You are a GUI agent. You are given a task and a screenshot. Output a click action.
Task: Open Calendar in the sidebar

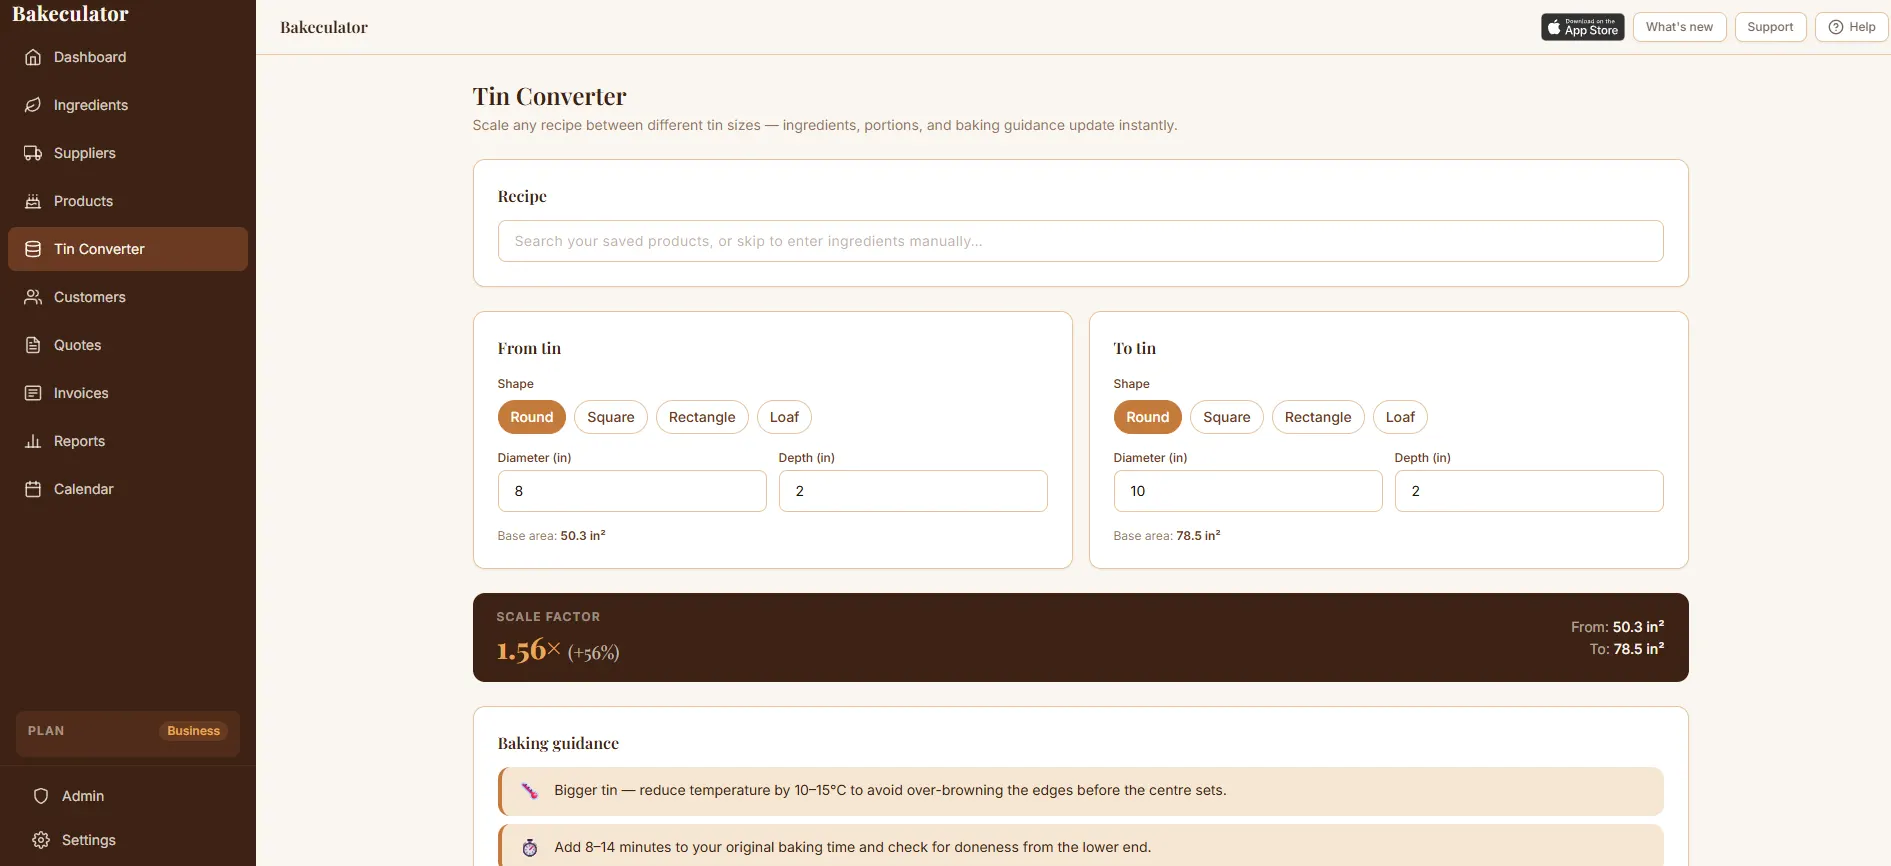(128, 489)
